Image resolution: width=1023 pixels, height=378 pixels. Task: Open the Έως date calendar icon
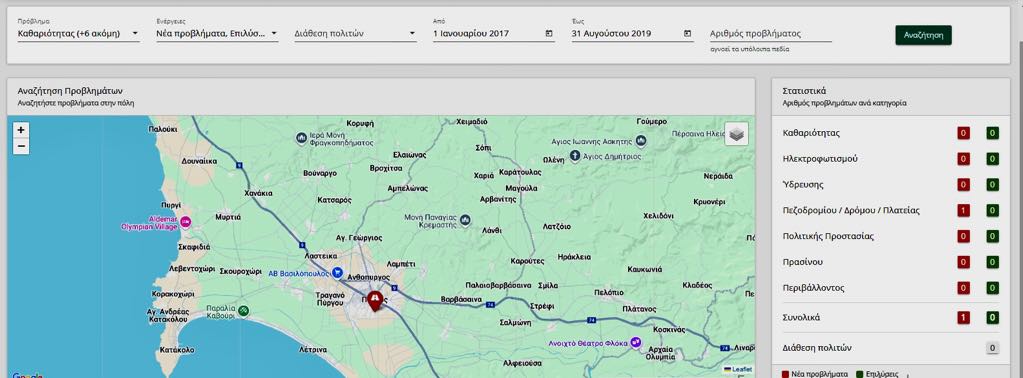point(687,33)
